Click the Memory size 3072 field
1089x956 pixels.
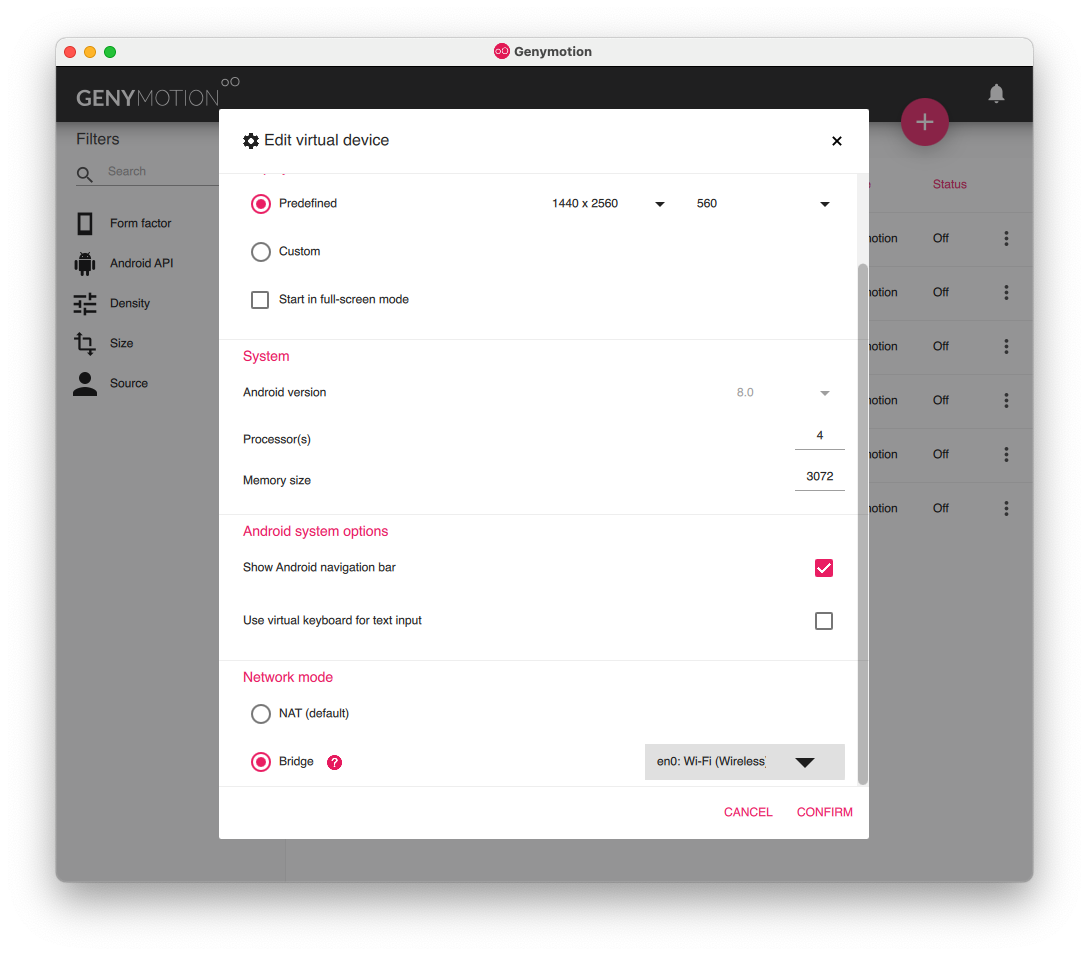click(x=820, y=477)
